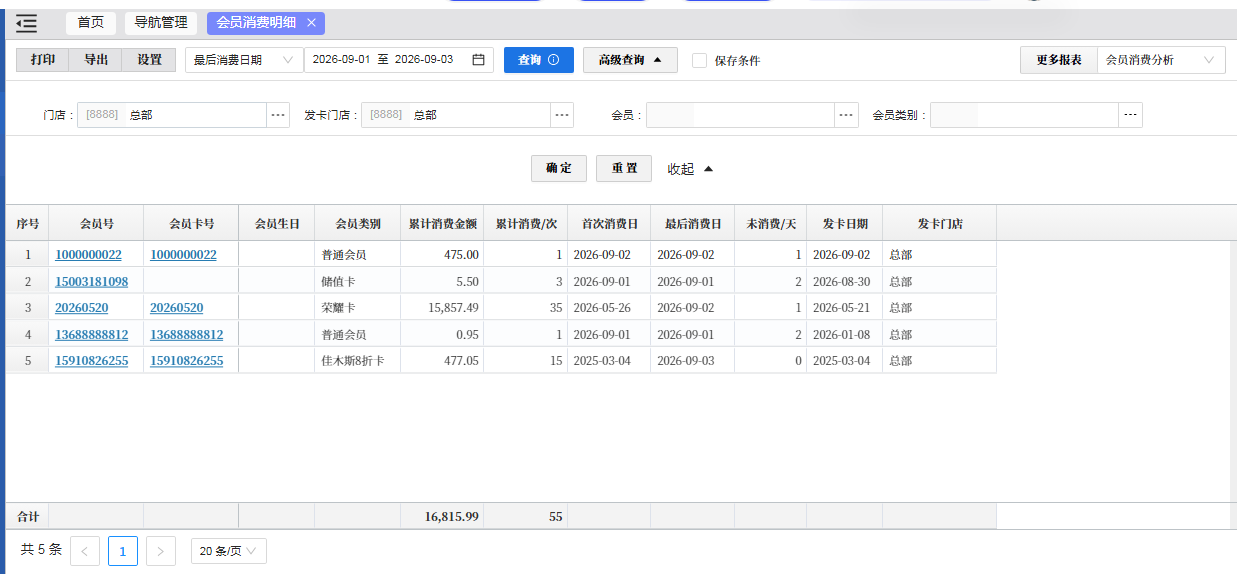This screenshot has height=574, width=1237.
Task: Select the 佳木斯8折卡 category cell
Action: pos(358,361)
